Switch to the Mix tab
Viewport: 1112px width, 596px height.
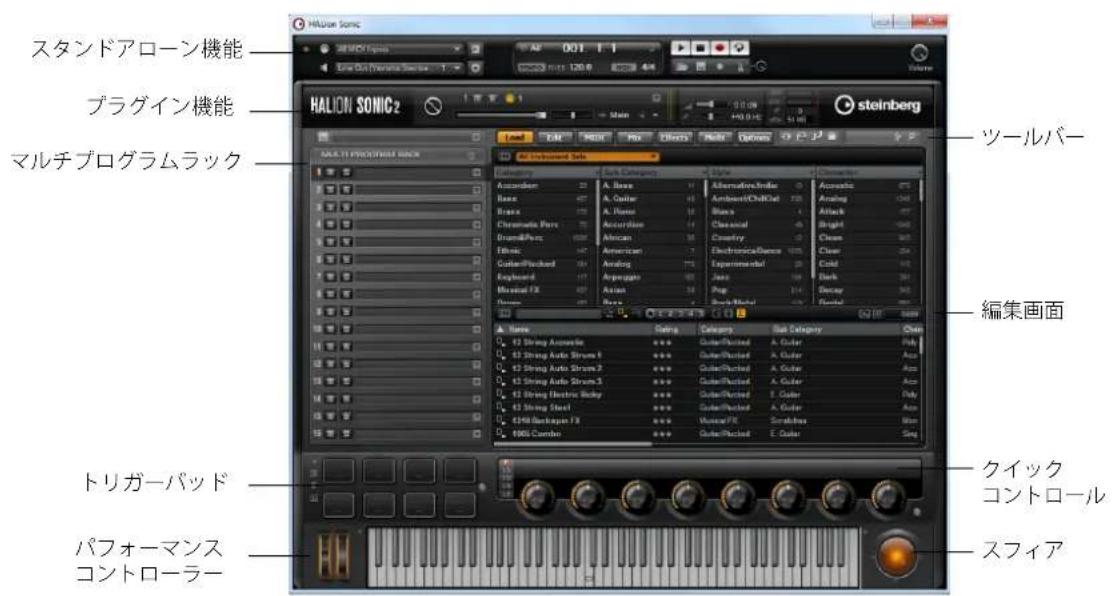pyautogui.click(x=634, y=137)
